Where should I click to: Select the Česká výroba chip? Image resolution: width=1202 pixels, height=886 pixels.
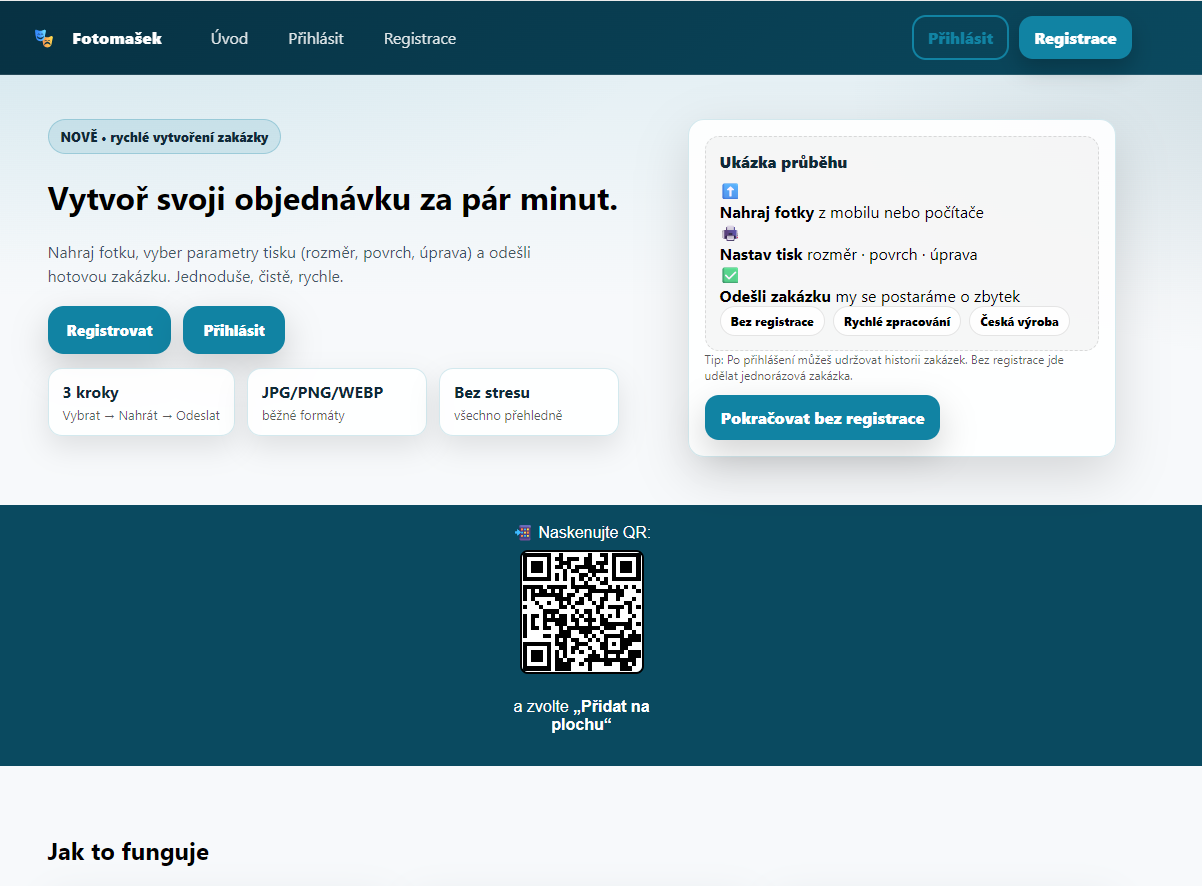click(1018, 321)
